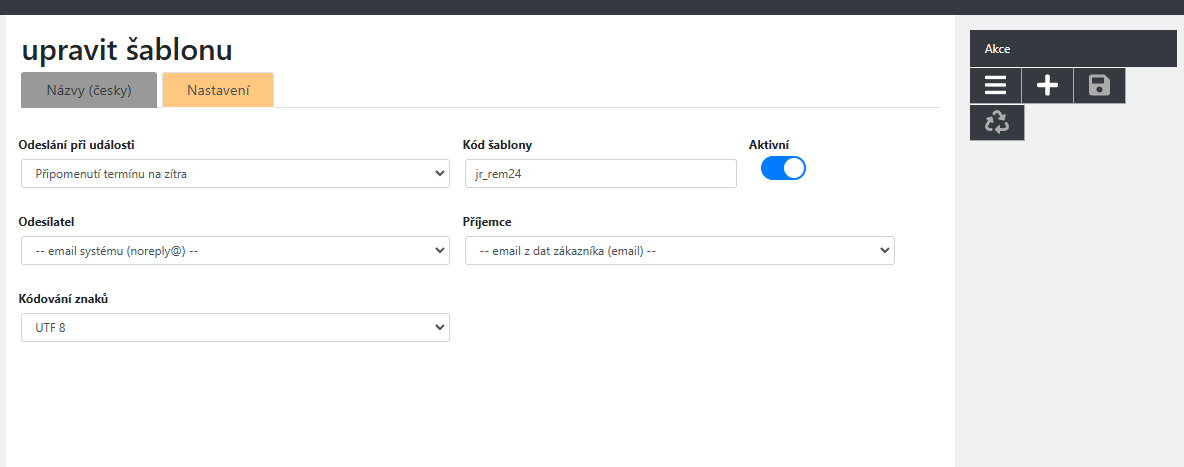The height and width of the screenshot is (467, 1184).
Task: Click the Akce panel header
Action: (x=1074, y=49)
